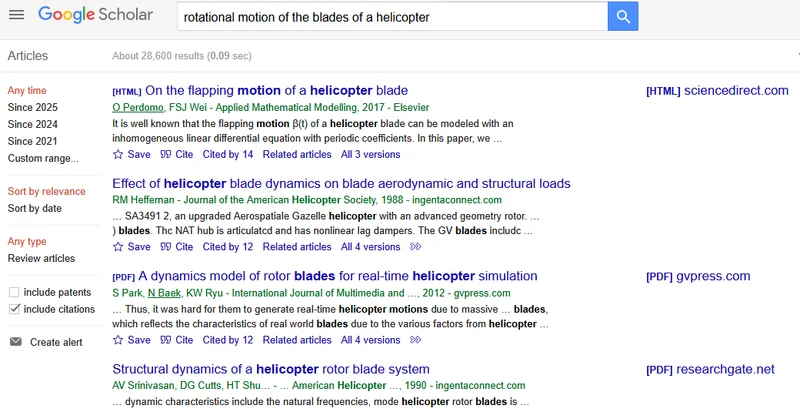Show only Review articles

pos(41,258)
